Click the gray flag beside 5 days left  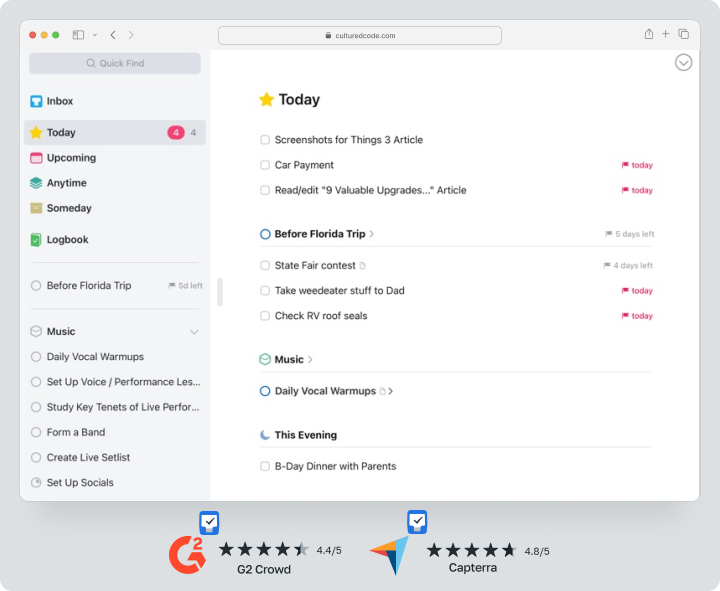pyautogui.click(x=608, y=234)
